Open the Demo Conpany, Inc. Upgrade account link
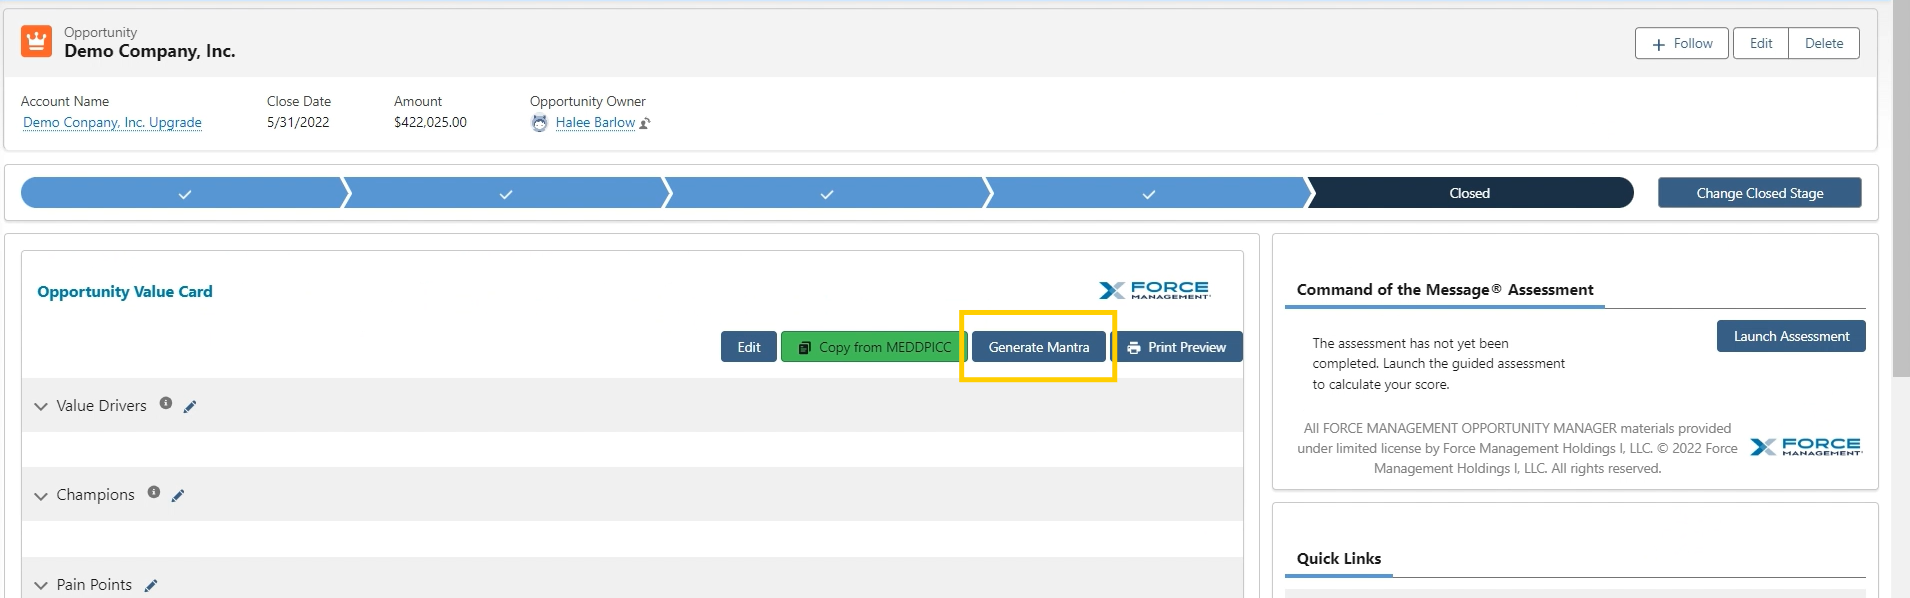 (112, 122)
